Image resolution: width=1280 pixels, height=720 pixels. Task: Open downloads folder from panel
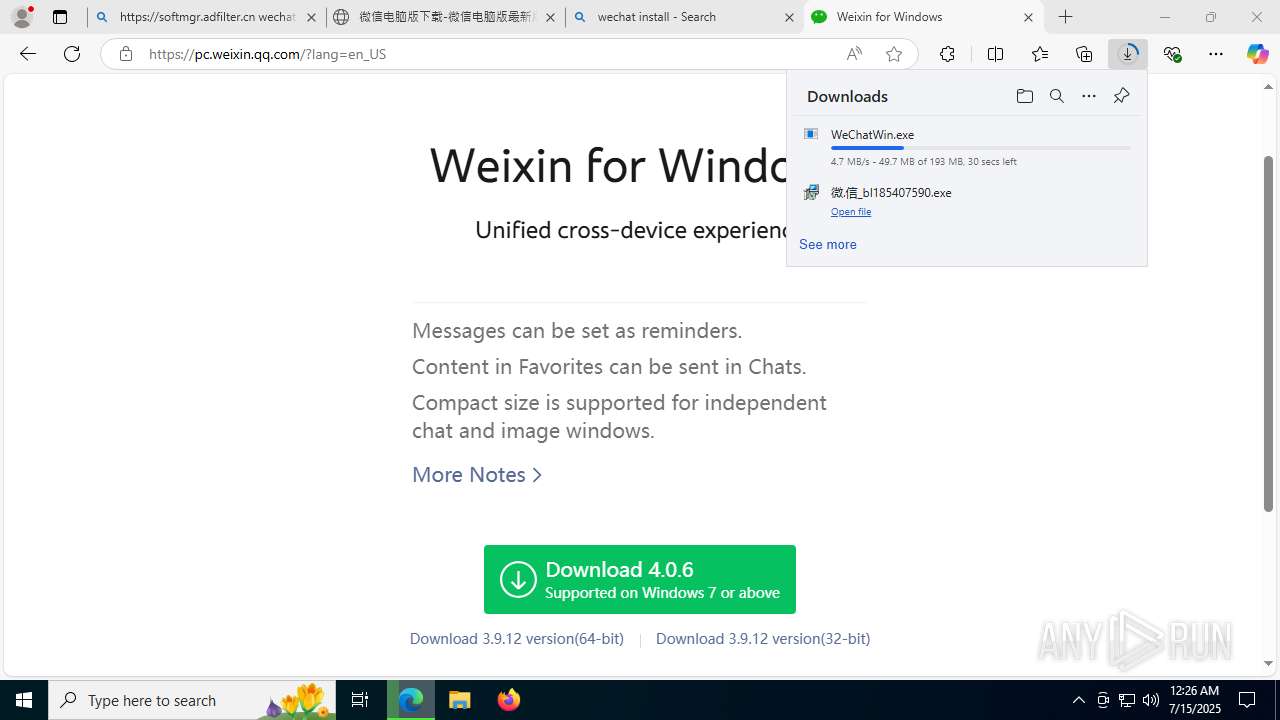point(1024,96)
